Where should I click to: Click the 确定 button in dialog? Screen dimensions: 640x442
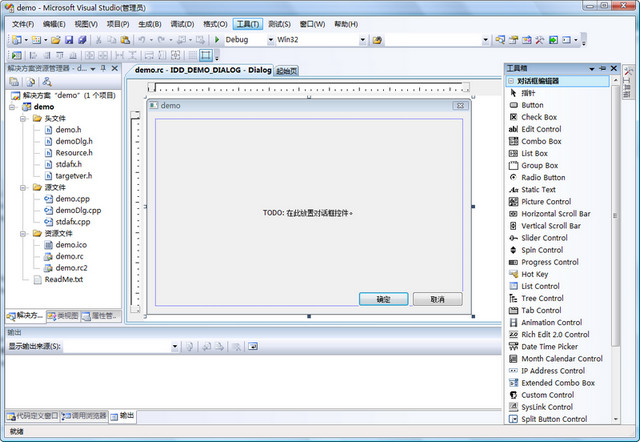pos(383,299)
